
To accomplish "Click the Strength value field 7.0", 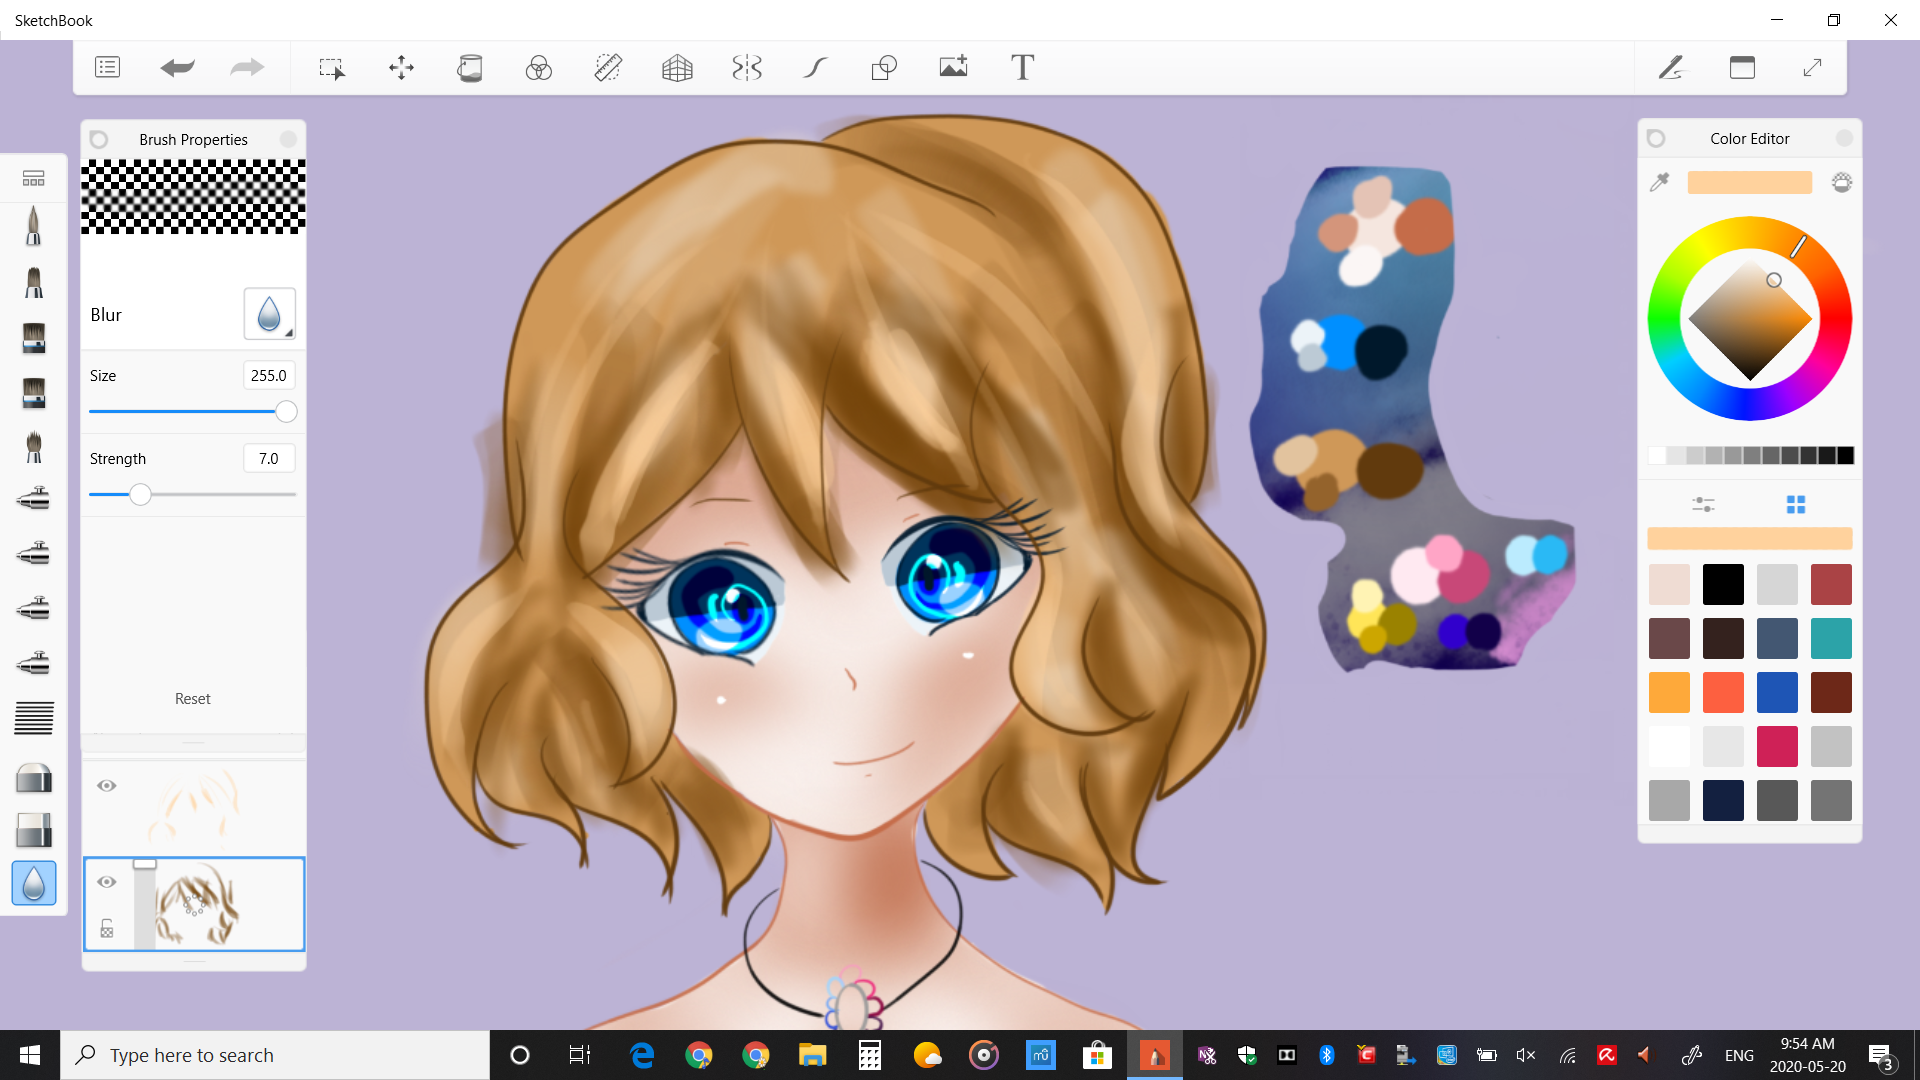I will (x=269, y=458).
